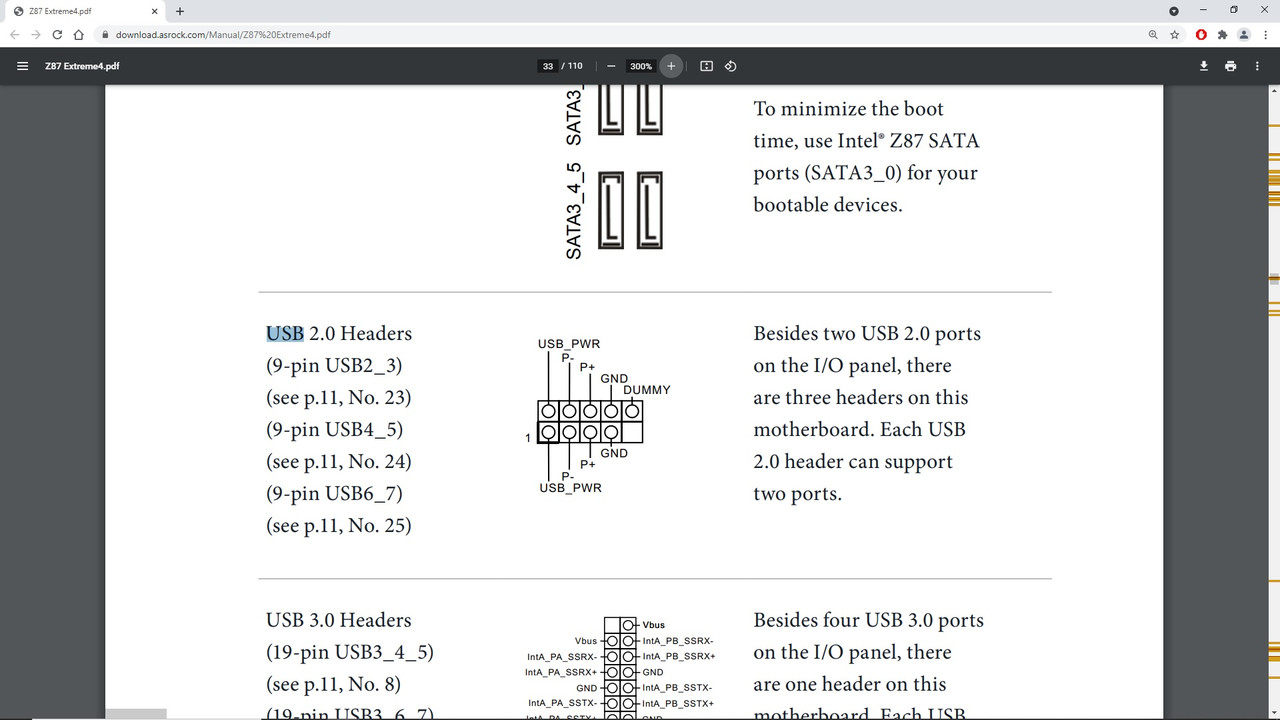View site security information icon
1280x720 pixels.
click(x=106, y=34)
